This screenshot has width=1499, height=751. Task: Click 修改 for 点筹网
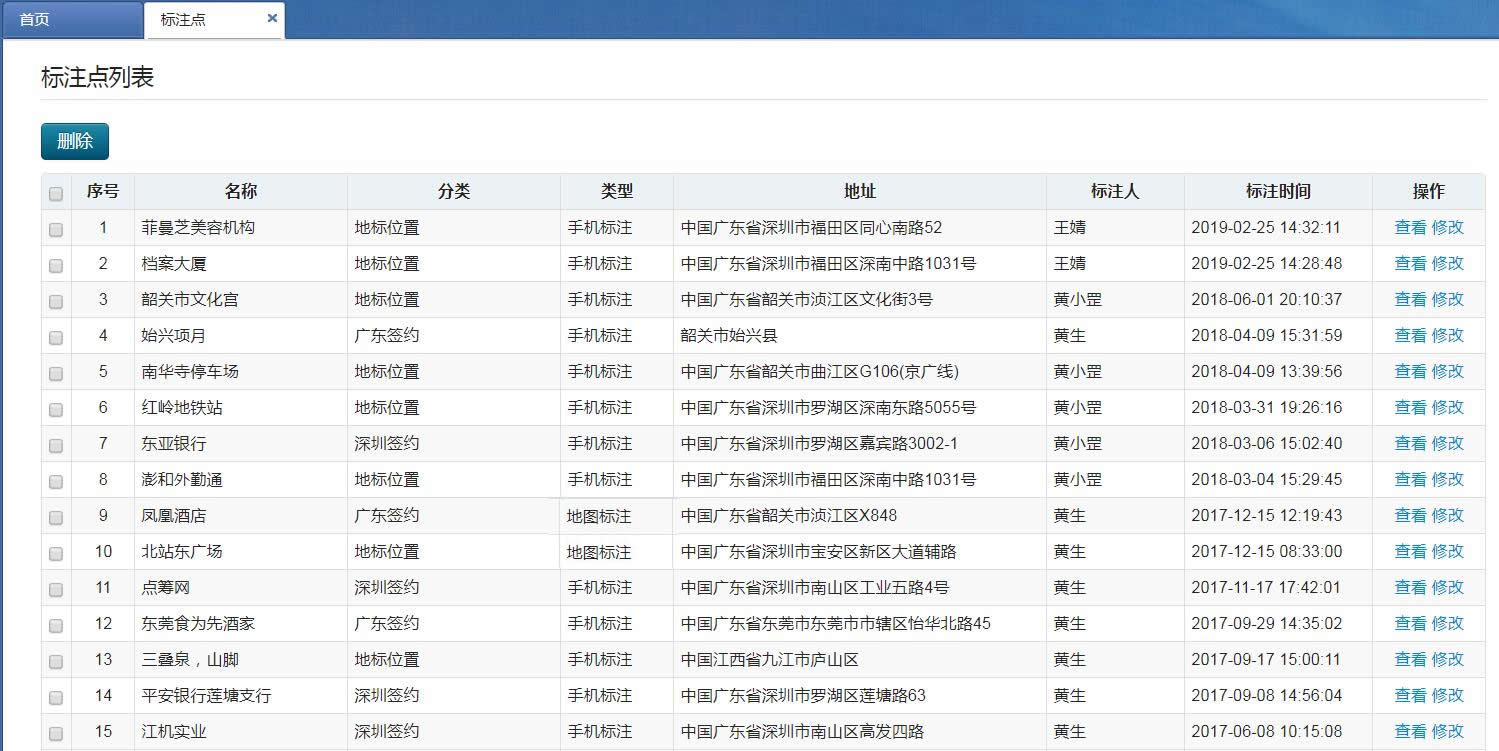1447,587
